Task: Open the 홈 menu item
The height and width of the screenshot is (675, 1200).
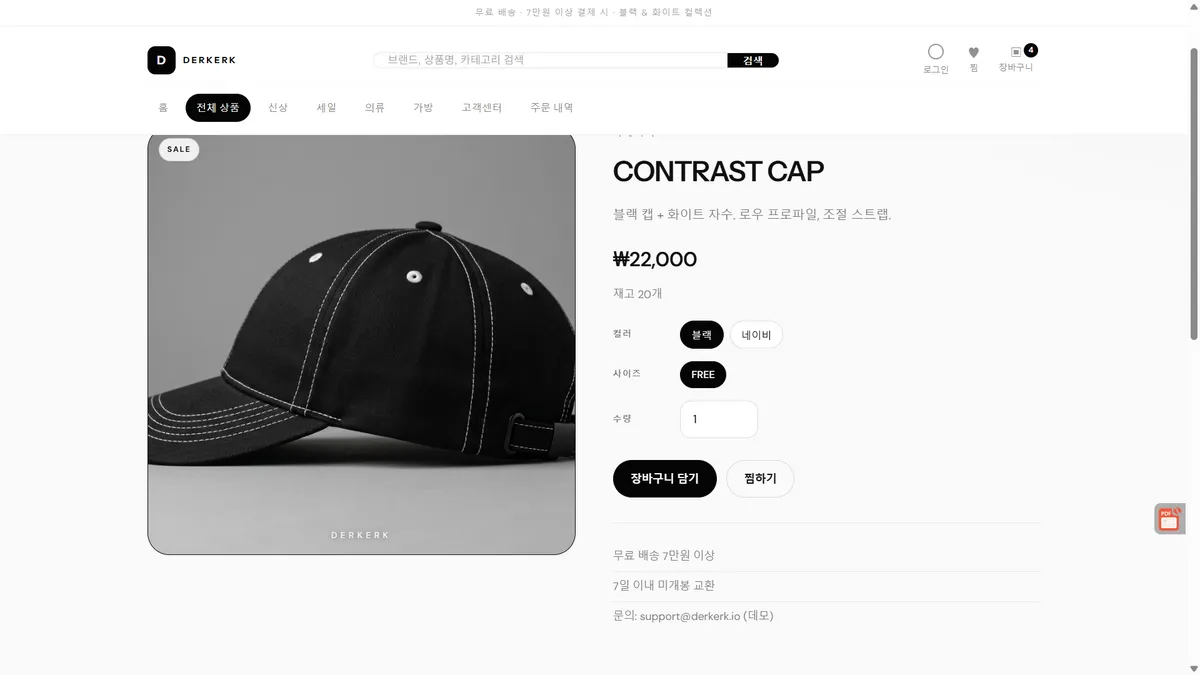Action: point(163,107)
